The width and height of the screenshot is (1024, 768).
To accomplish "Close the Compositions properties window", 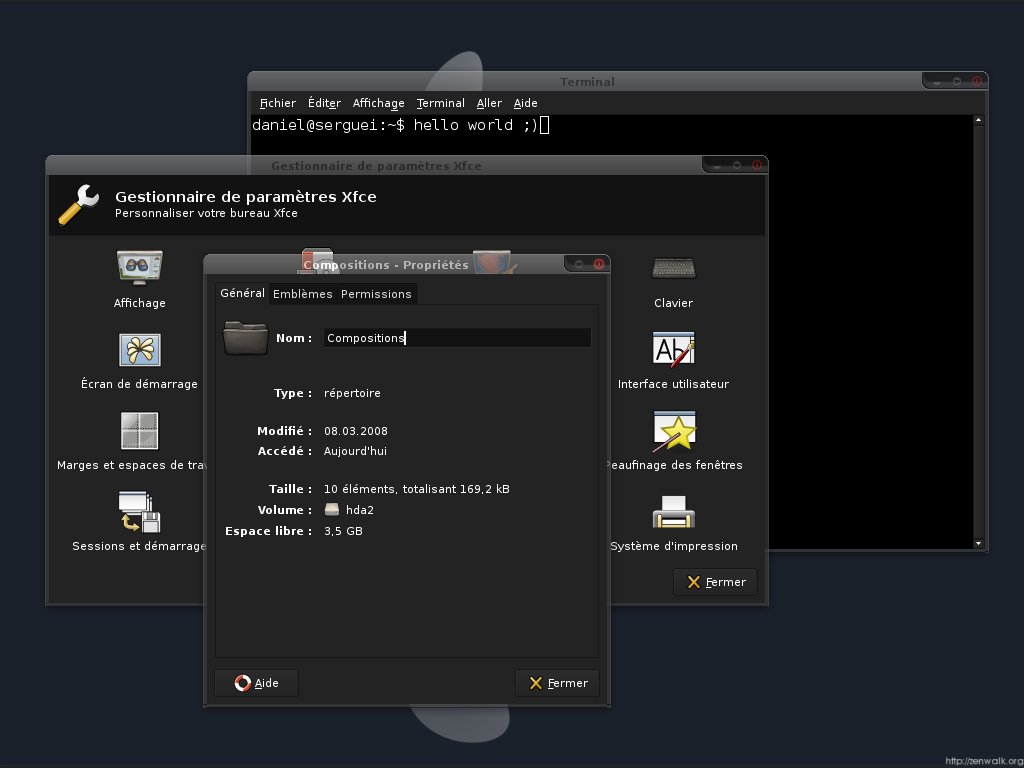I will click(x=599, y=264).
